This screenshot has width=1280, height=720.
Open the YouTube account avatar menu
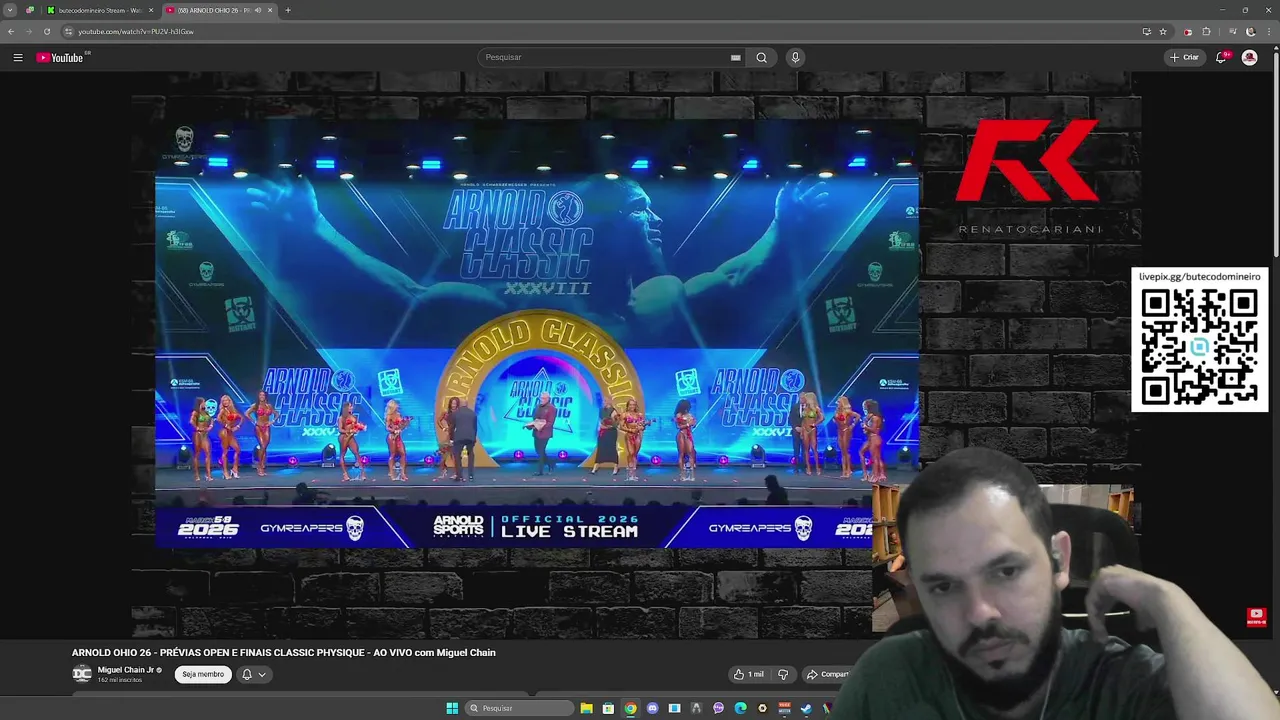pyautogui.click(x=1249, y=57)
